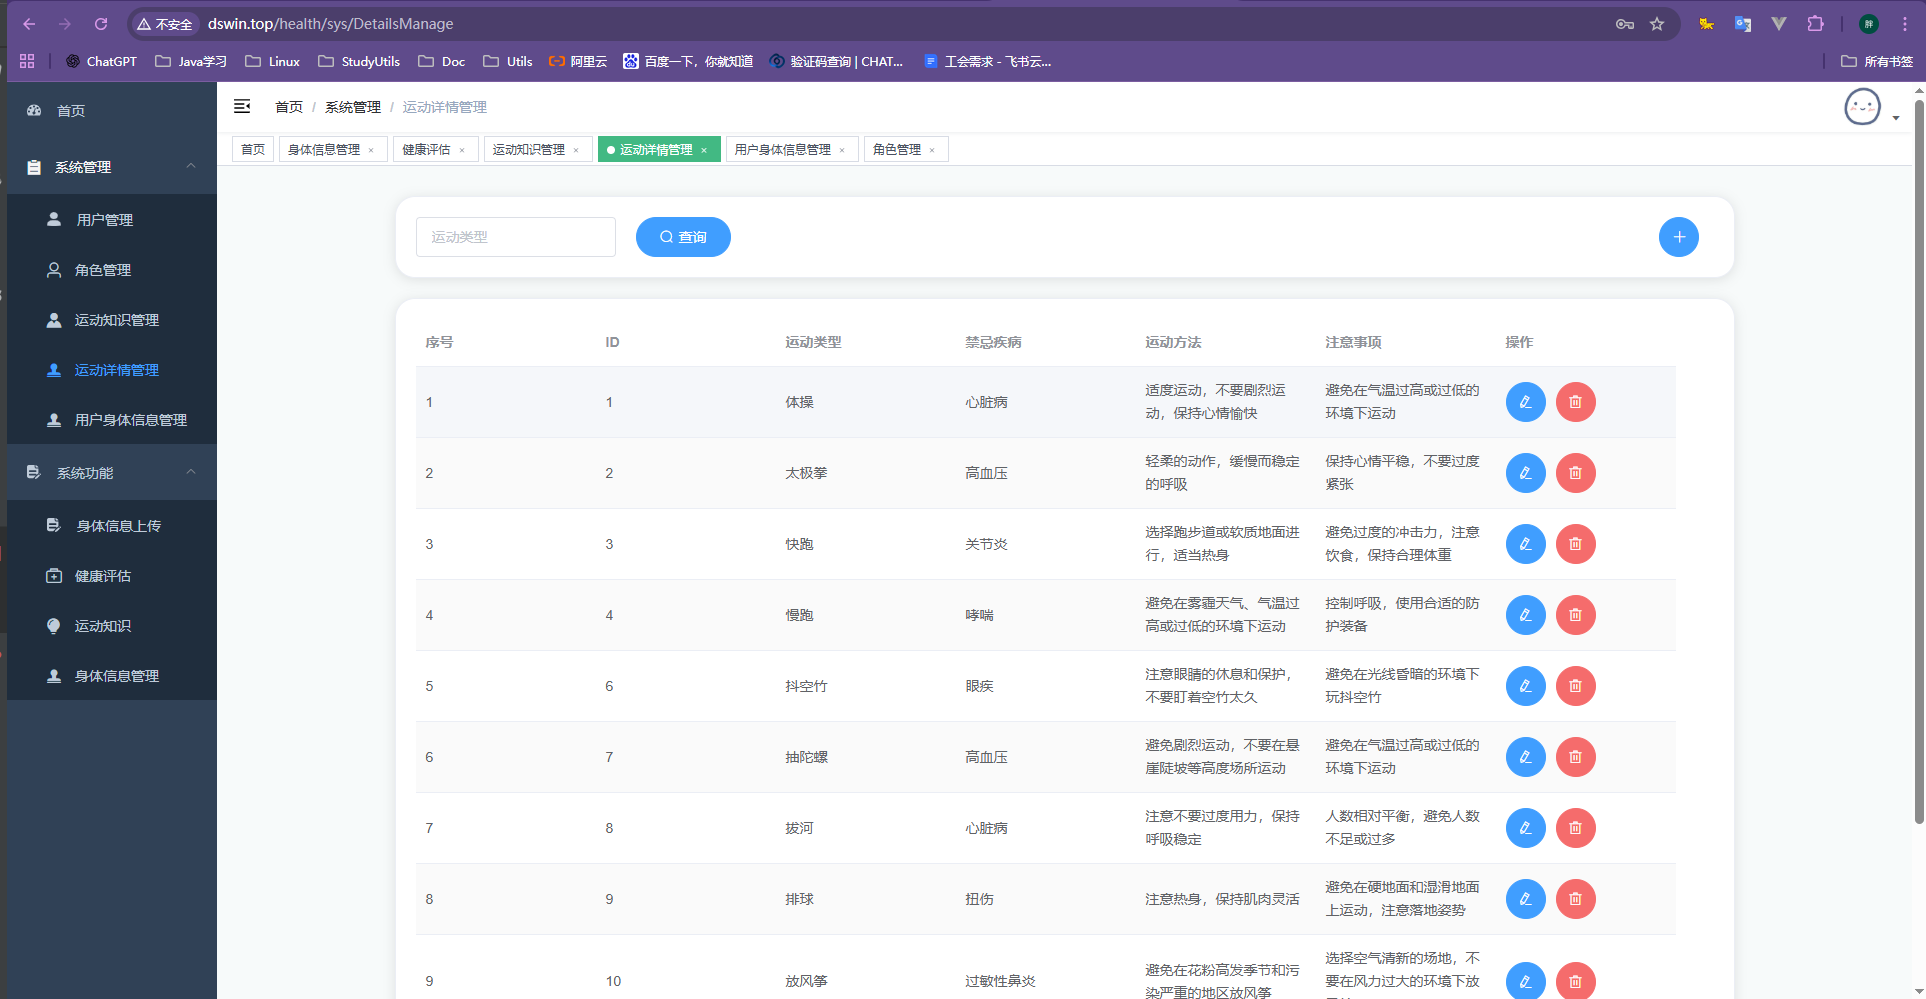
Task: Collapse the 系统管理 sidebar group
Action: click(x=112, y=167)
